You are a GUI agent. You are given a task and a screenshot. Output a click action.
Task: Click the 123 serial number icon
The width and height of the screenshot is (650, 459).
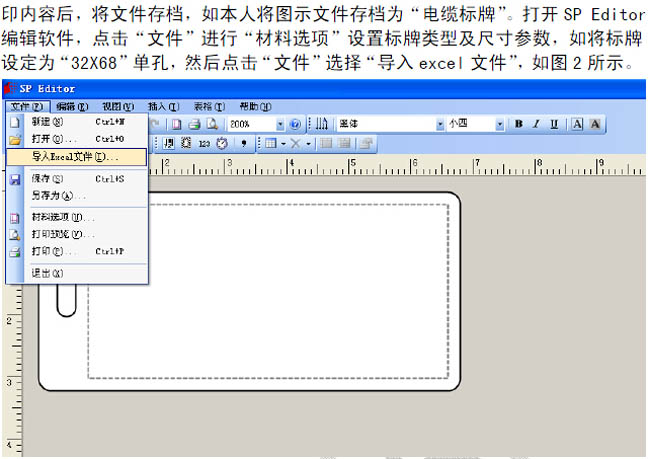[204, 143]
